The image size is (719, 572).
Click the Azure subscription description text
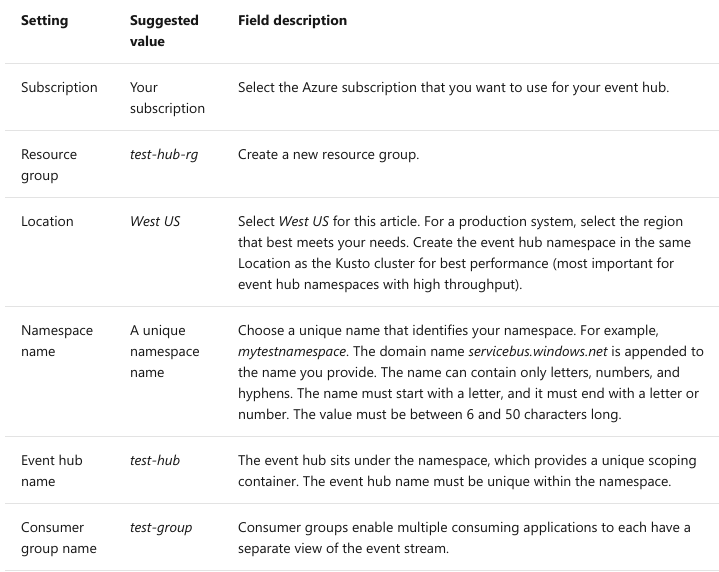(x=453, y=87)
